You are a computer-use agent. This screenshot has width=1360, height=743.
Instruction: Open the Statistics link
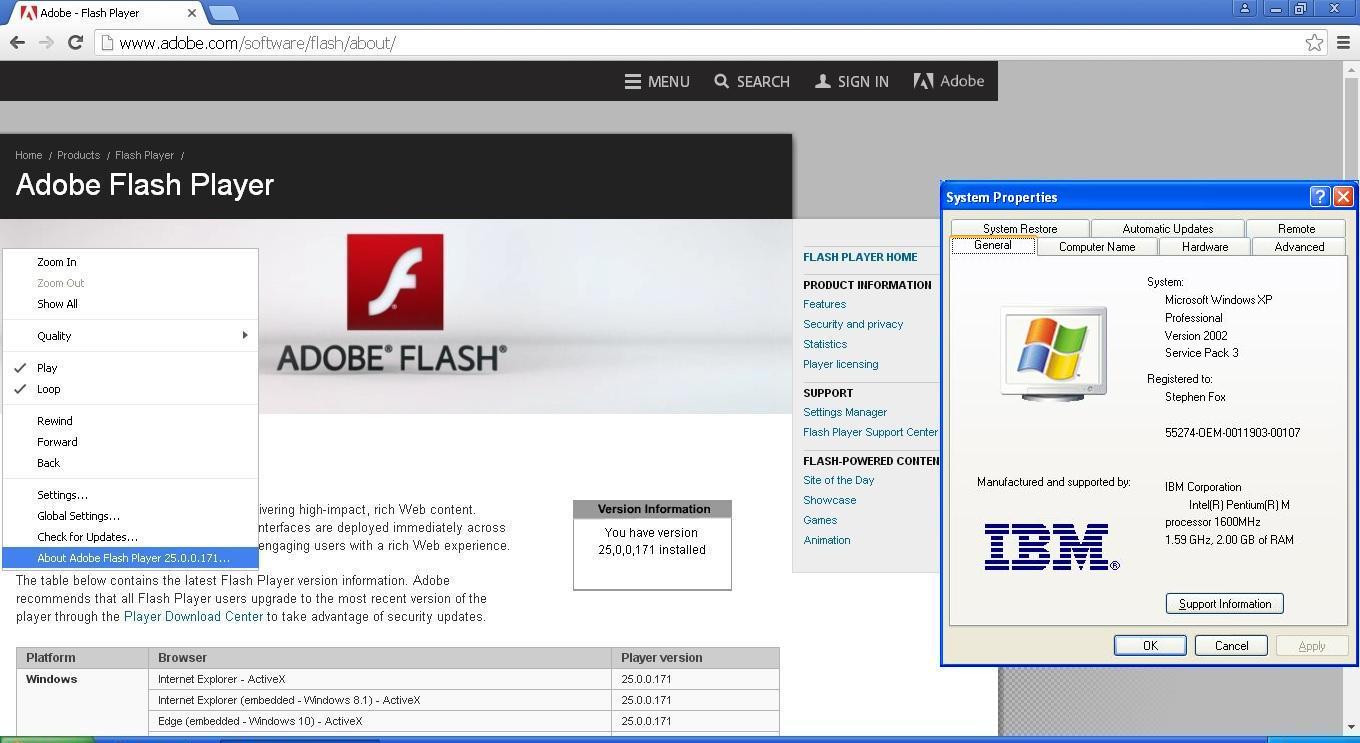[825, 344]
